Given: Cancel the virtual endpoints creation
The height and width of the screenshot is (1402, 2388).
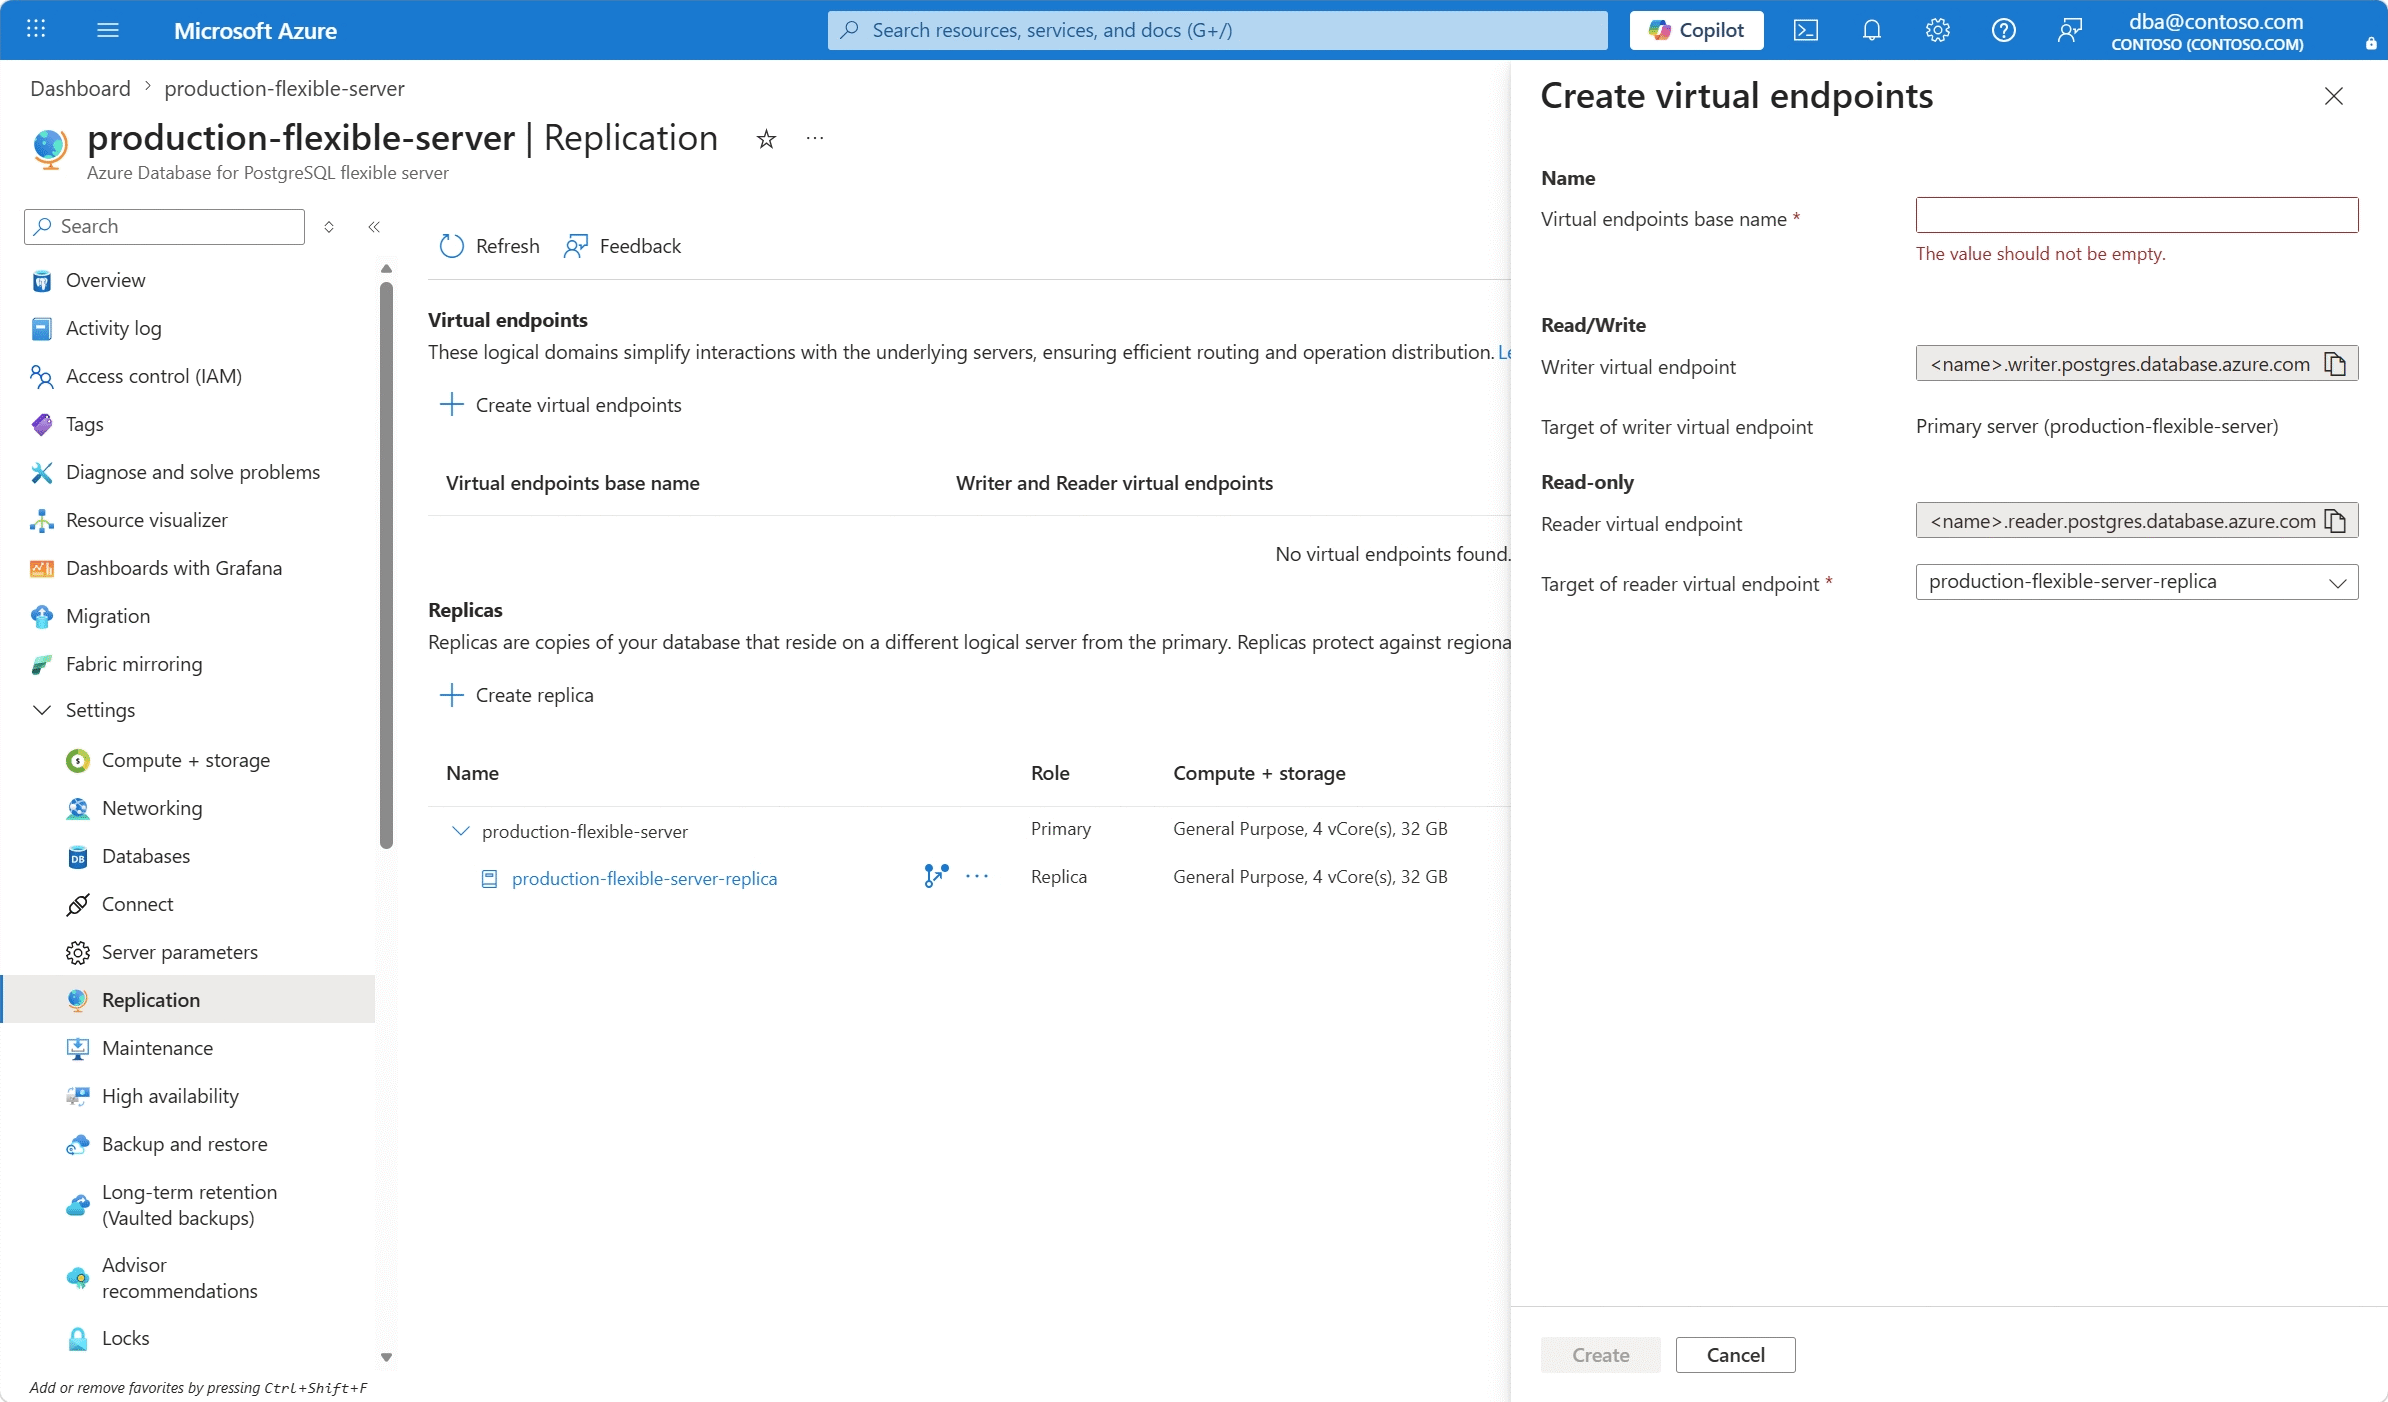Looking at the screenshot, I should [1736, 1355].
